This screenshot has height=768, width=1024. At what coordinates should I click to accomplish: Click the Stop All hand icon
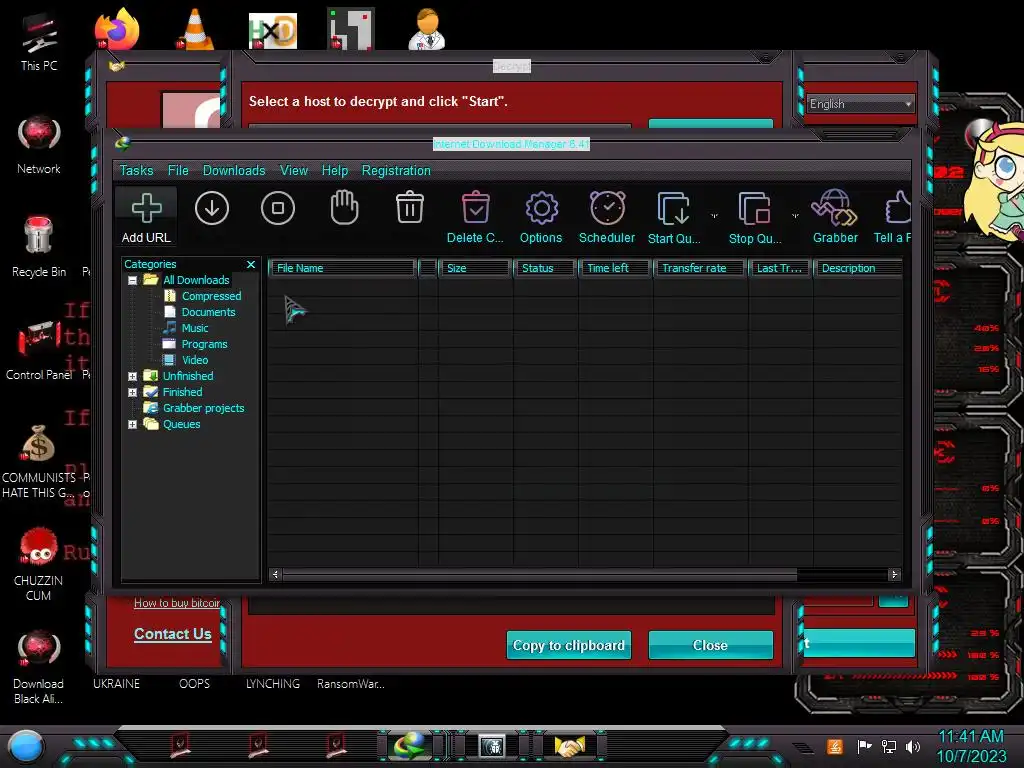344,208
